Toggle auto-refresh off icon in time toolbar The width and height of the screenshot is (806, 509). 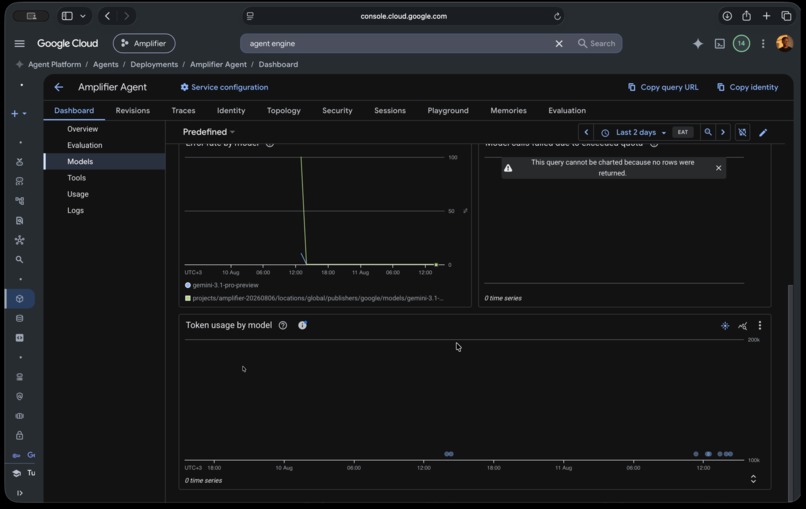pyautogui.click(x=742, y=132)
